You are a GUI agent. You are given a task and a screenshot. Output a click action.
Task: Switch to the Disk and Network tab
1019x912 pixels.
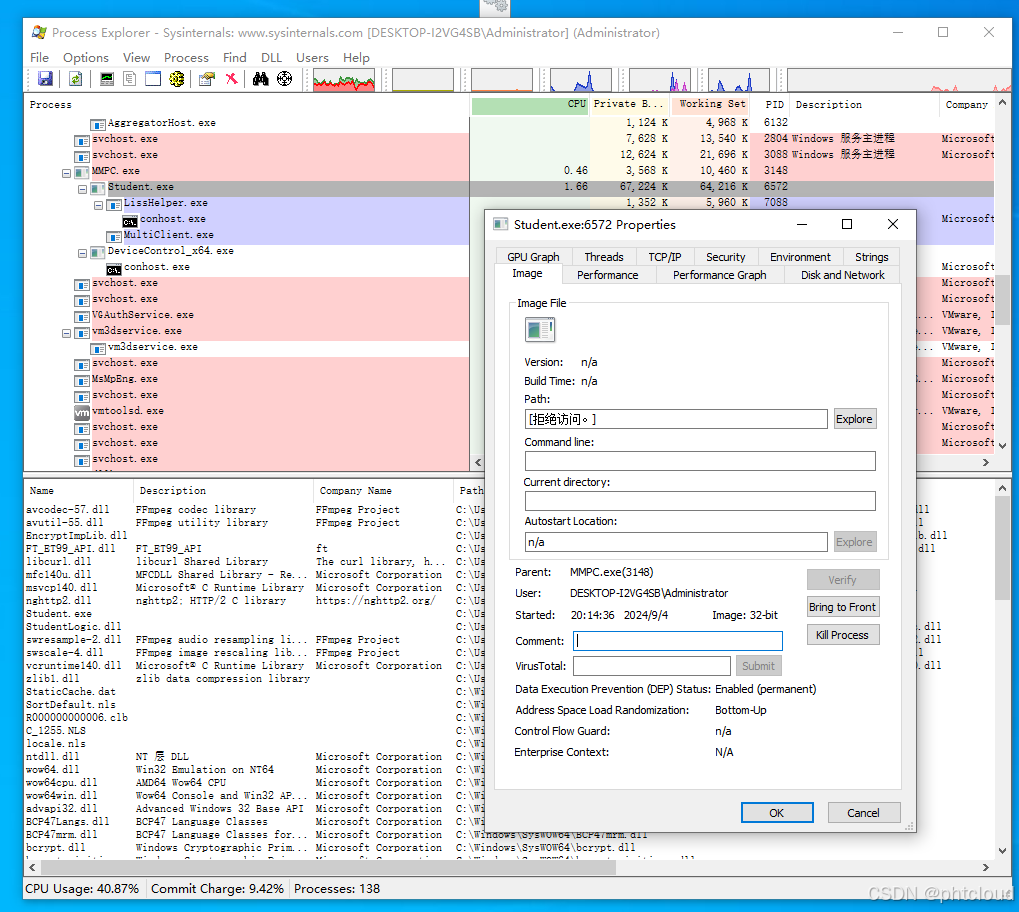pyautogui.click(x=842, y=275)
